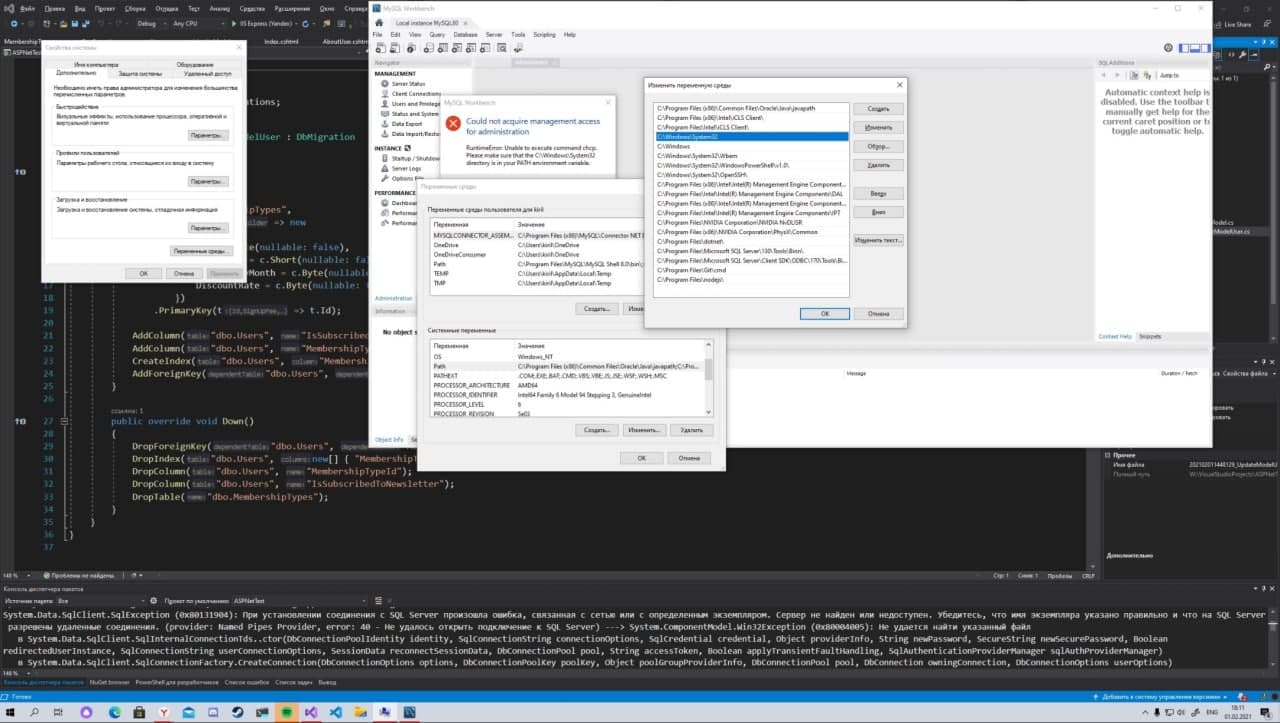Open Steam from the taskbar
The width and height of the screenshot is (1280, 723).
pos(237,712)
